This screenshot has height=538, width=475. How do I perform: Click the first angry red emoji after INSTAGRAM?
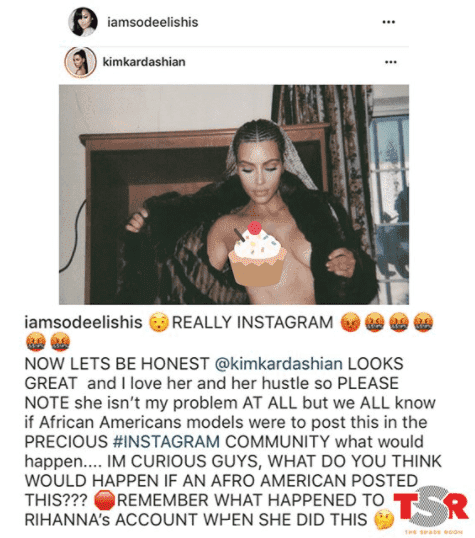(x=350, y=323)
